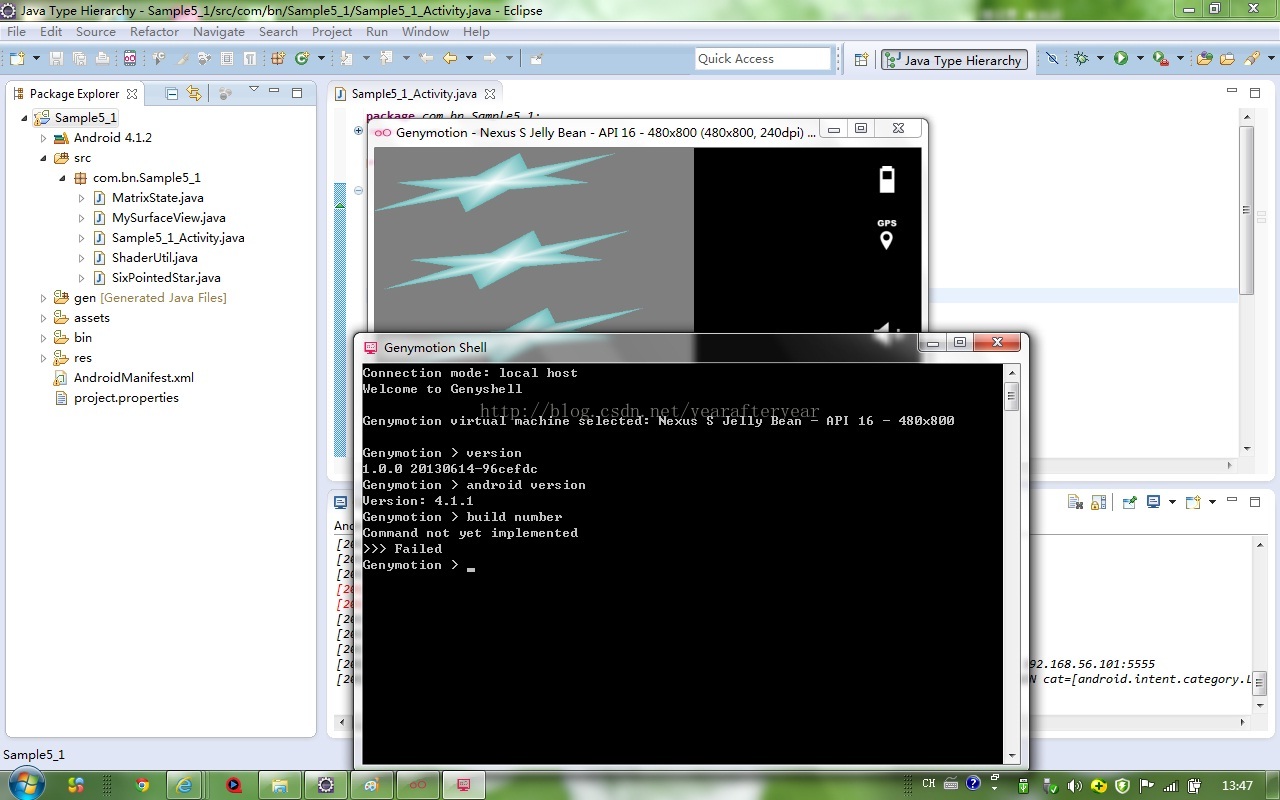Open the Window menu
Viewport: 1280px width, 800px height.
(425, 32)
